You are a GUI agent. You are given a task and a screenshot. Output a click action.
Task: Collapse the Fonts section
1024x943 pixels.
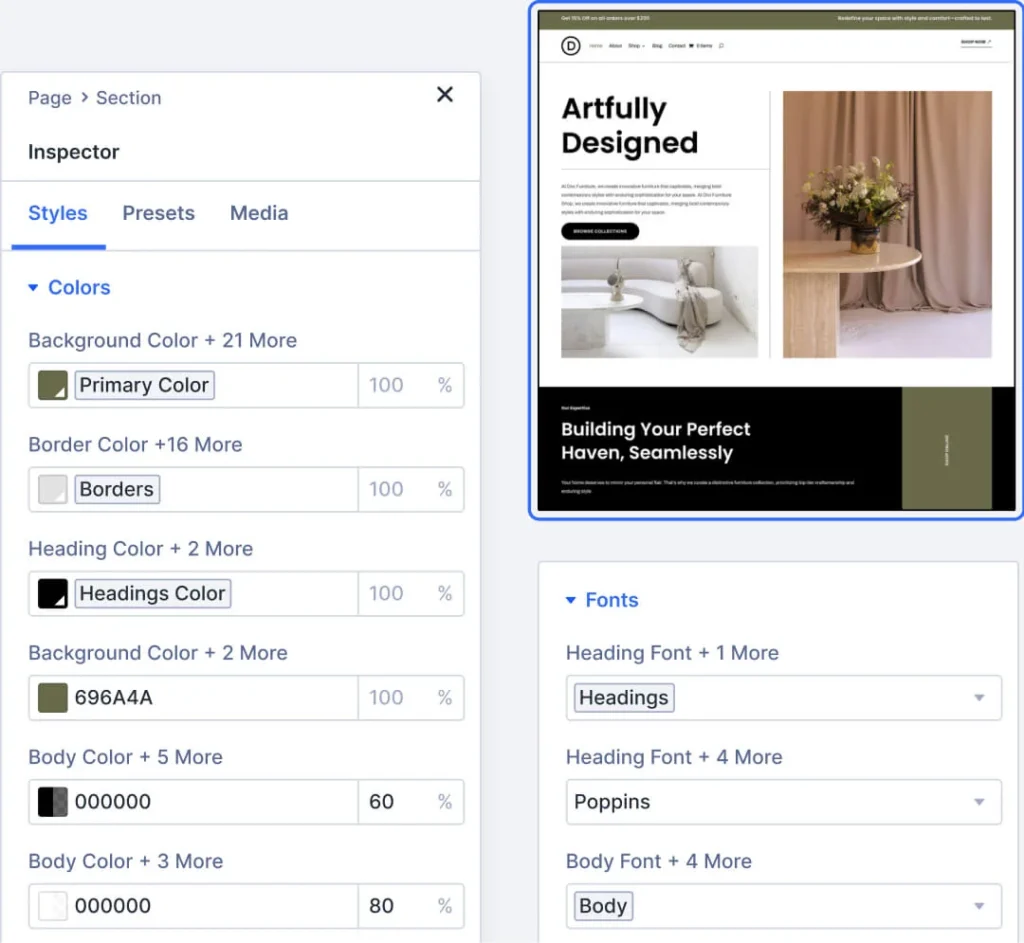click(571, 600)
